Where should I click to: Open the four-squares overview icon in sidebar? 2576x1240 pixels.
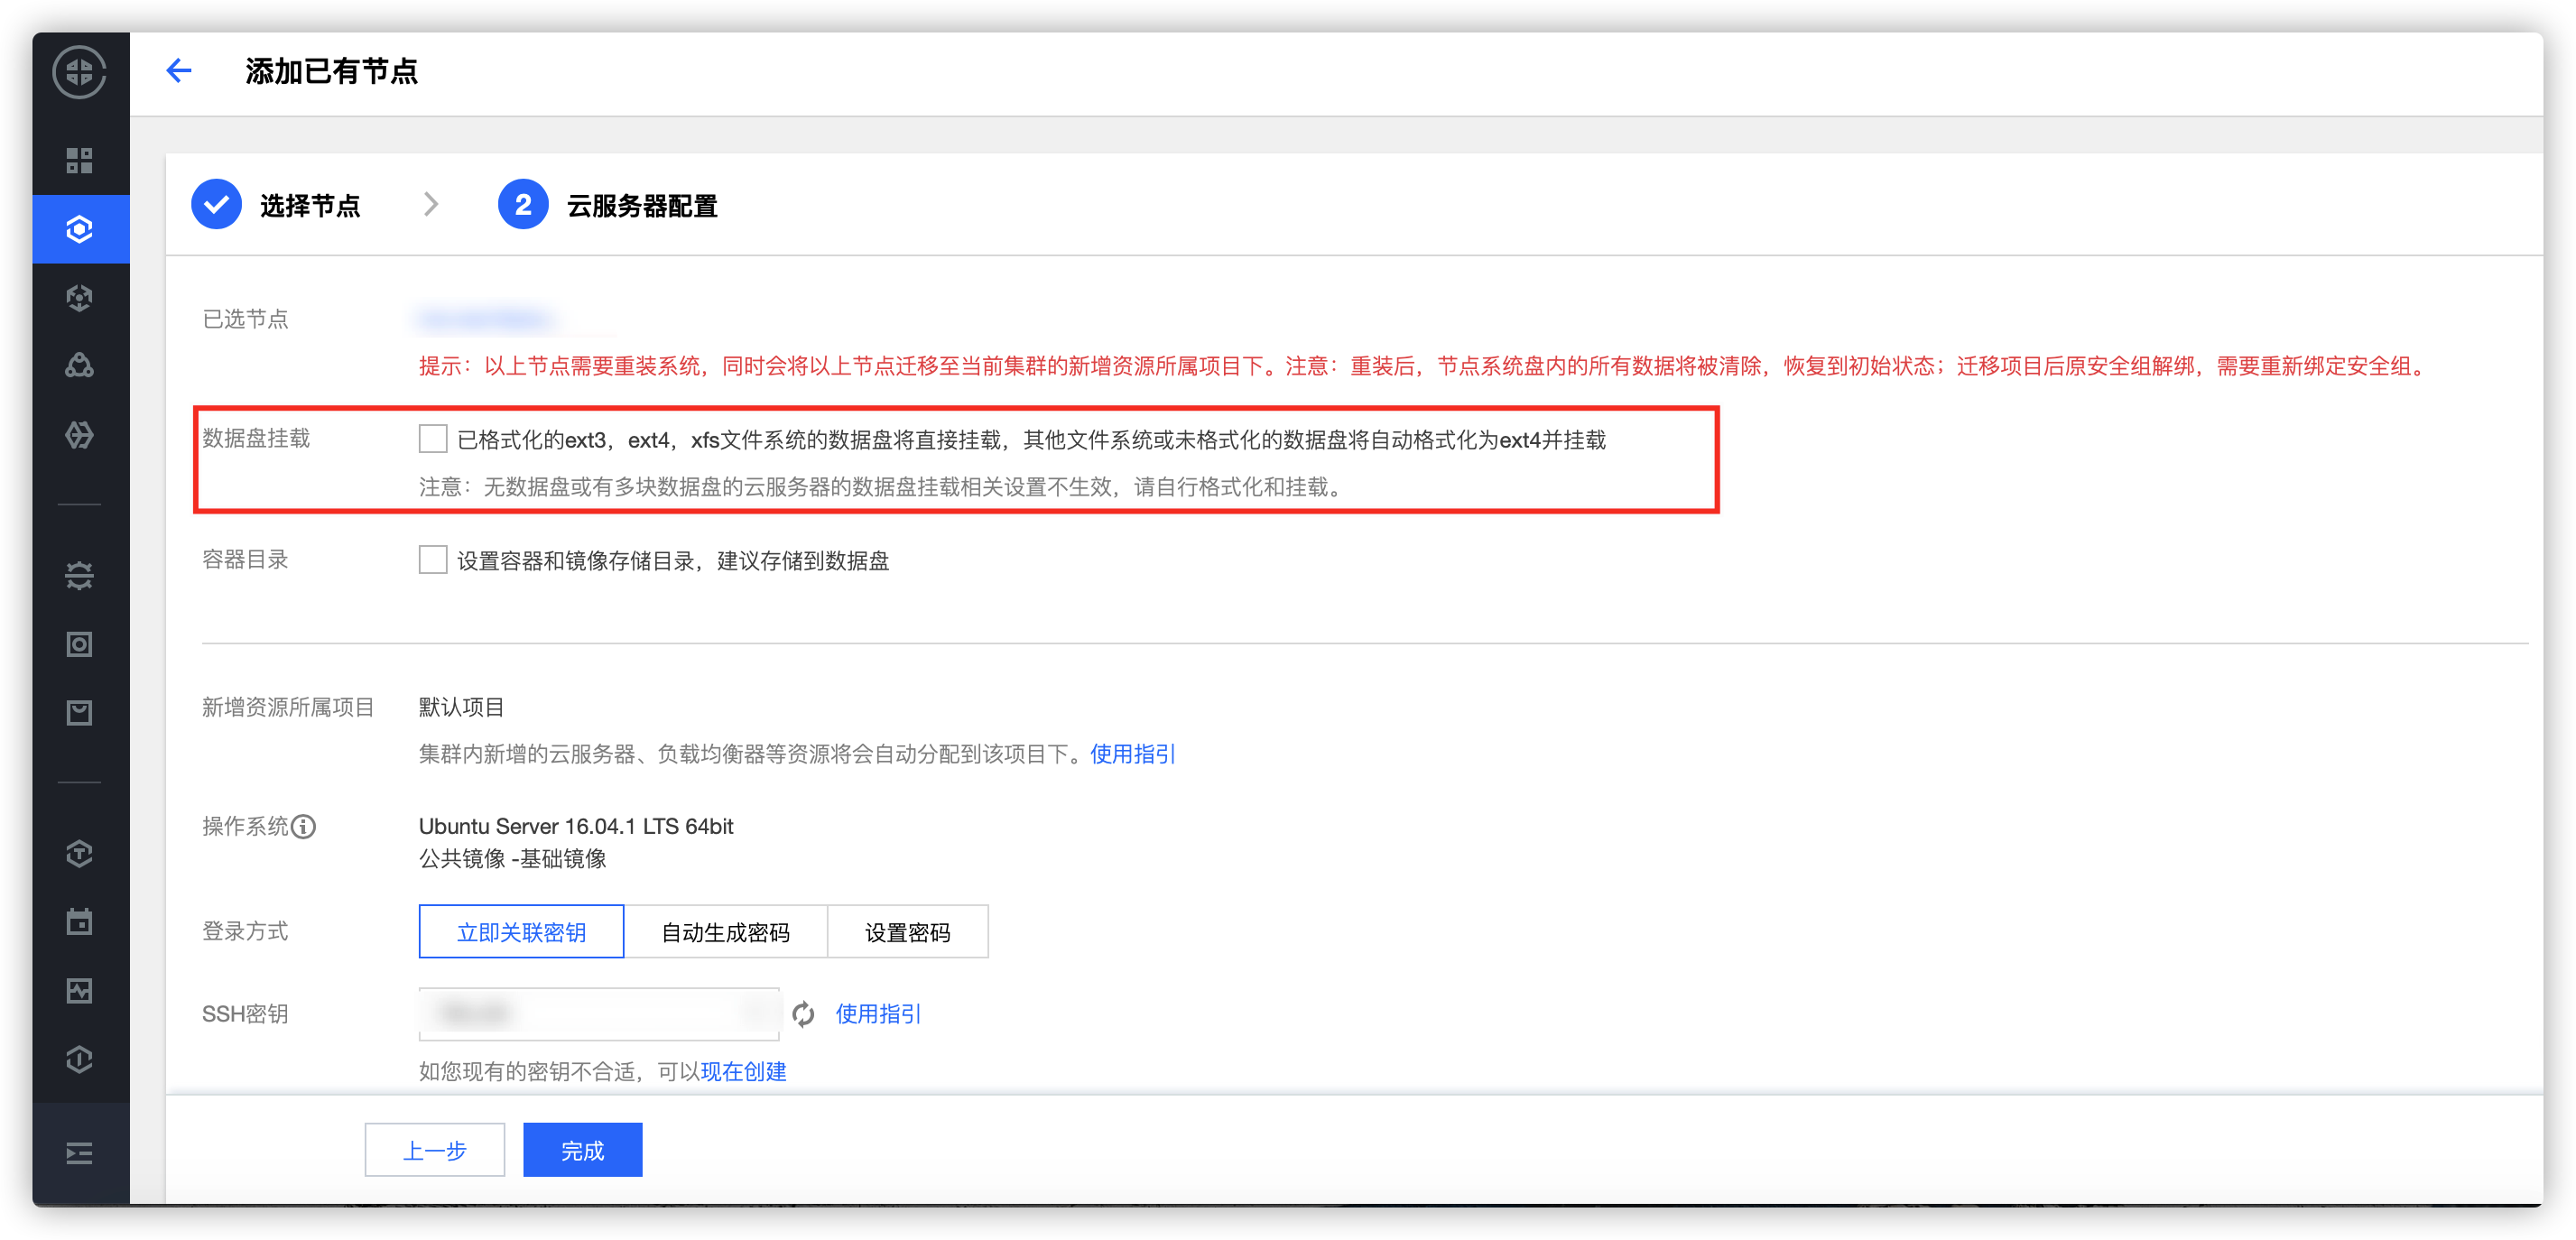click(80, 160)
